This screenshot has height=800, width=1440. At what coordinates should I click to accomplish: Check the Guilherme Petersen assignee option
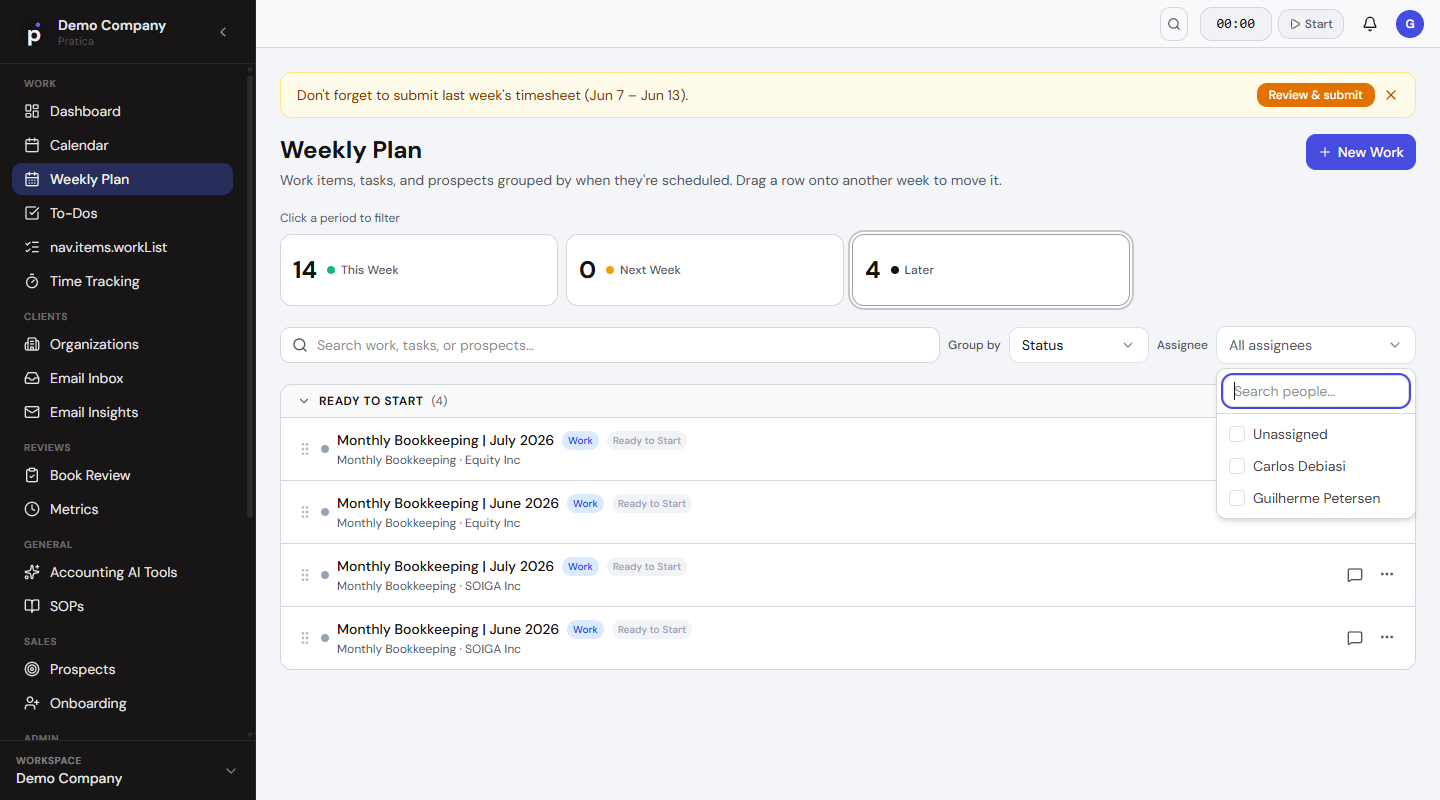[x=1237, y=498]
